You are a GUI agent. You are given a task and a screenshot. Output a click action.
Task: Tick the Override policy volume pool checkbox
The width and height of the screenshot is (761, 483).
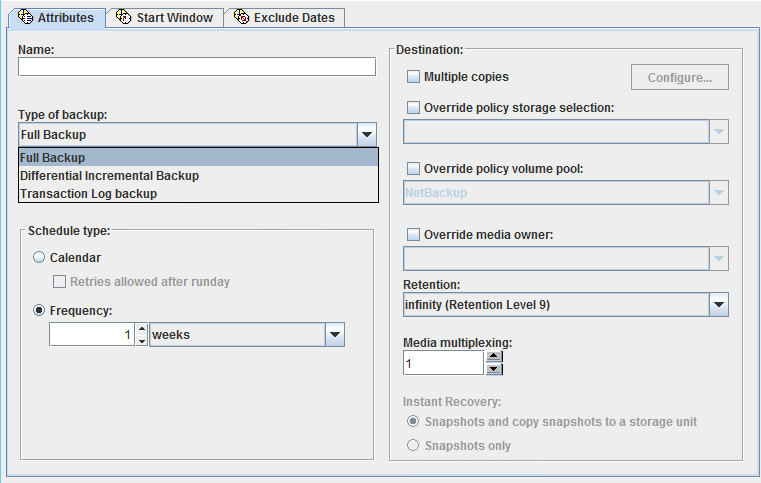coord(413,168)
